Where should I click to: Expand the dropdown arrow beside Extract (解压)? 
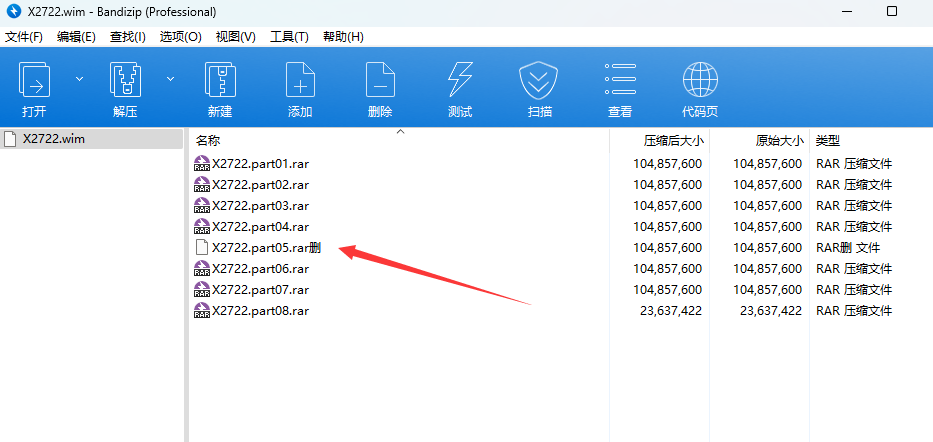point(170,79)
